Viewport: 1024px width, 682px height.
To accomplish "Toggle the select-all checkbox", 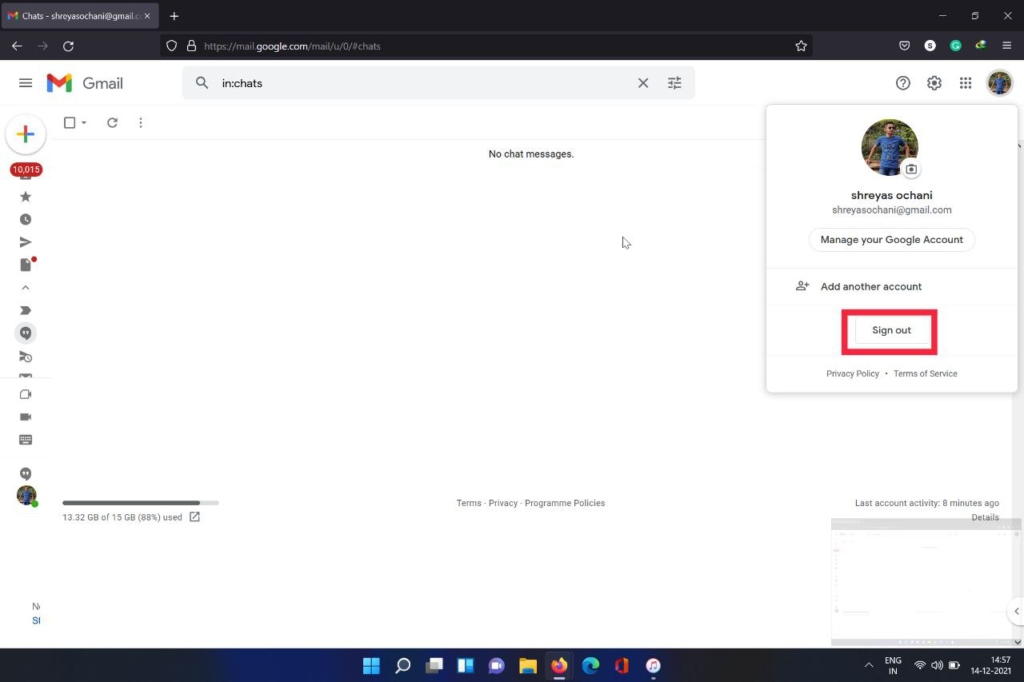I will 69,123.
